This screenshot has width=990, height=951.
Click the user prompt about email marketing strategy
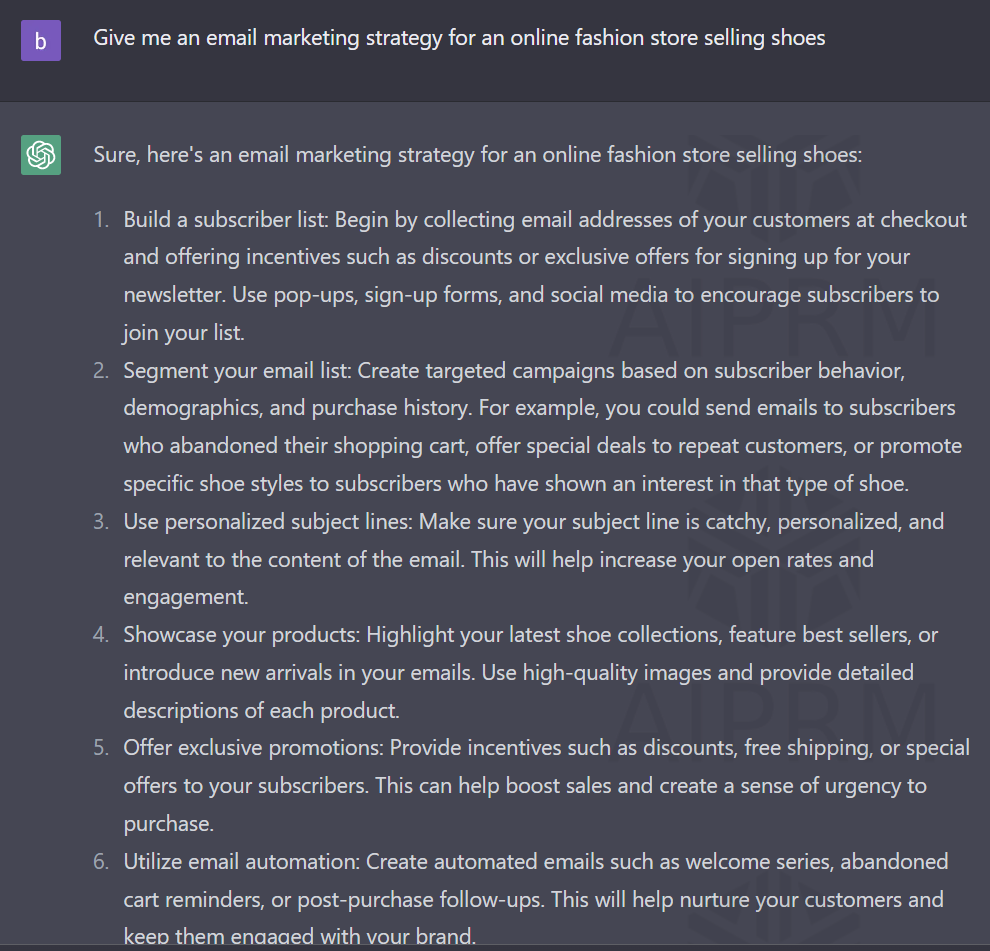click(x=459, y=38)
